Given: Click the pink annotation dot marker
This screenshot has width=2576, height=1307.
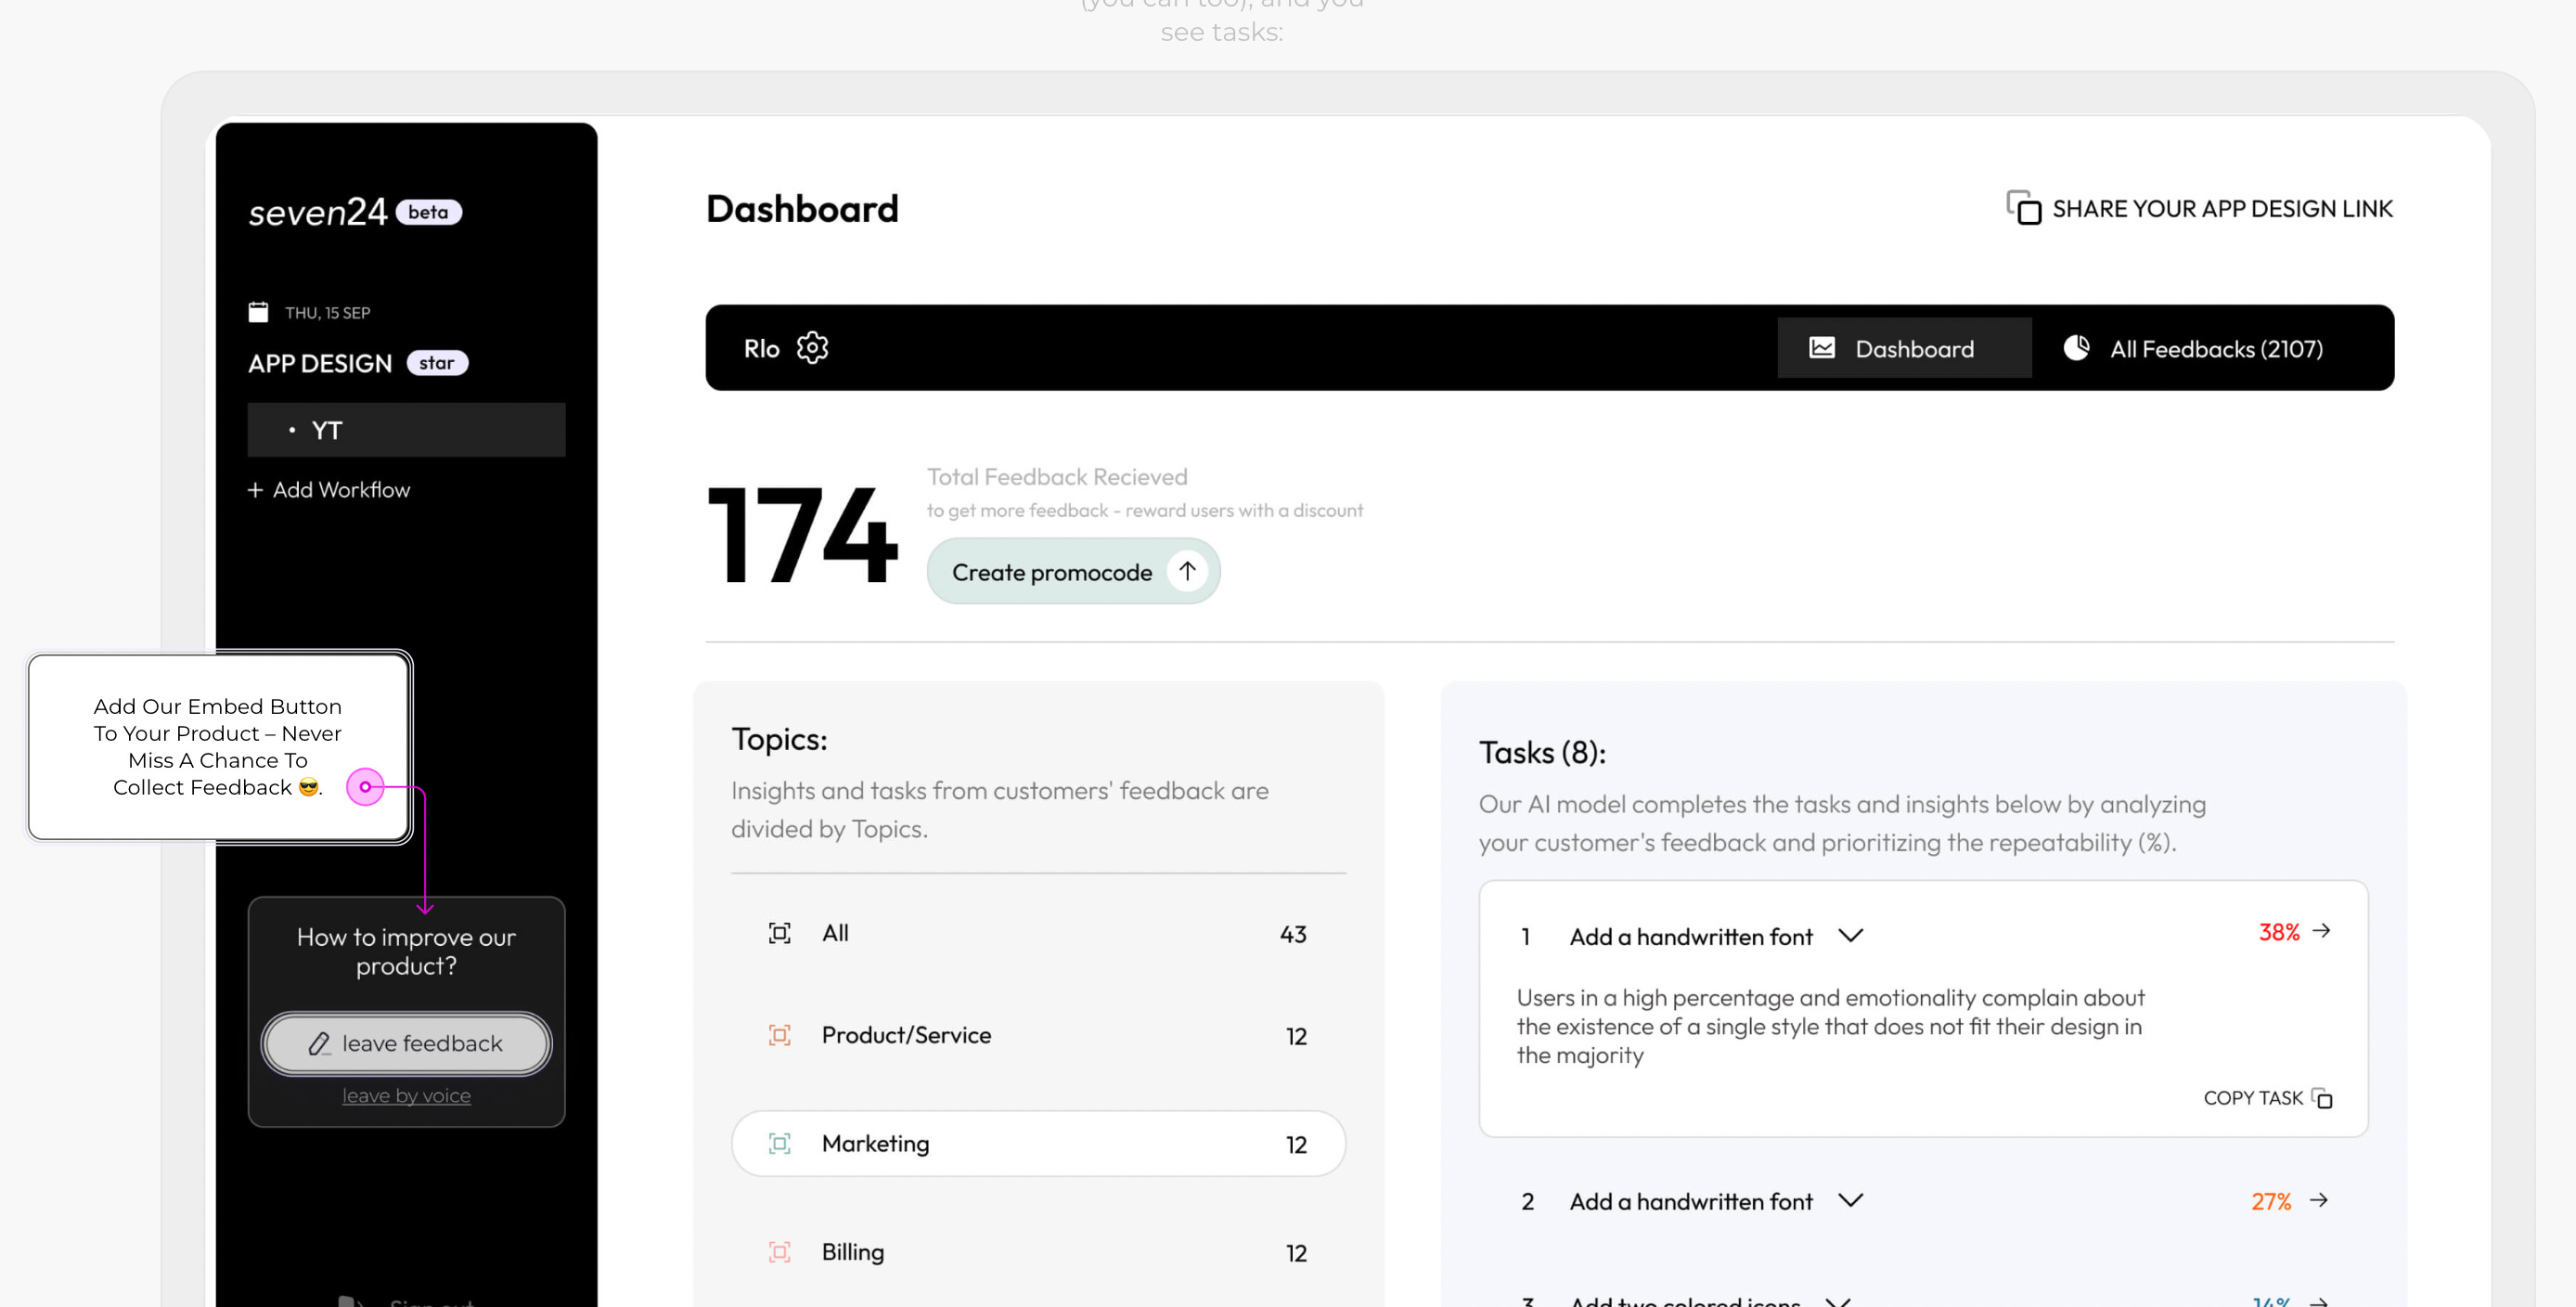Looking at the screenshot, I should tap(365, 787).
